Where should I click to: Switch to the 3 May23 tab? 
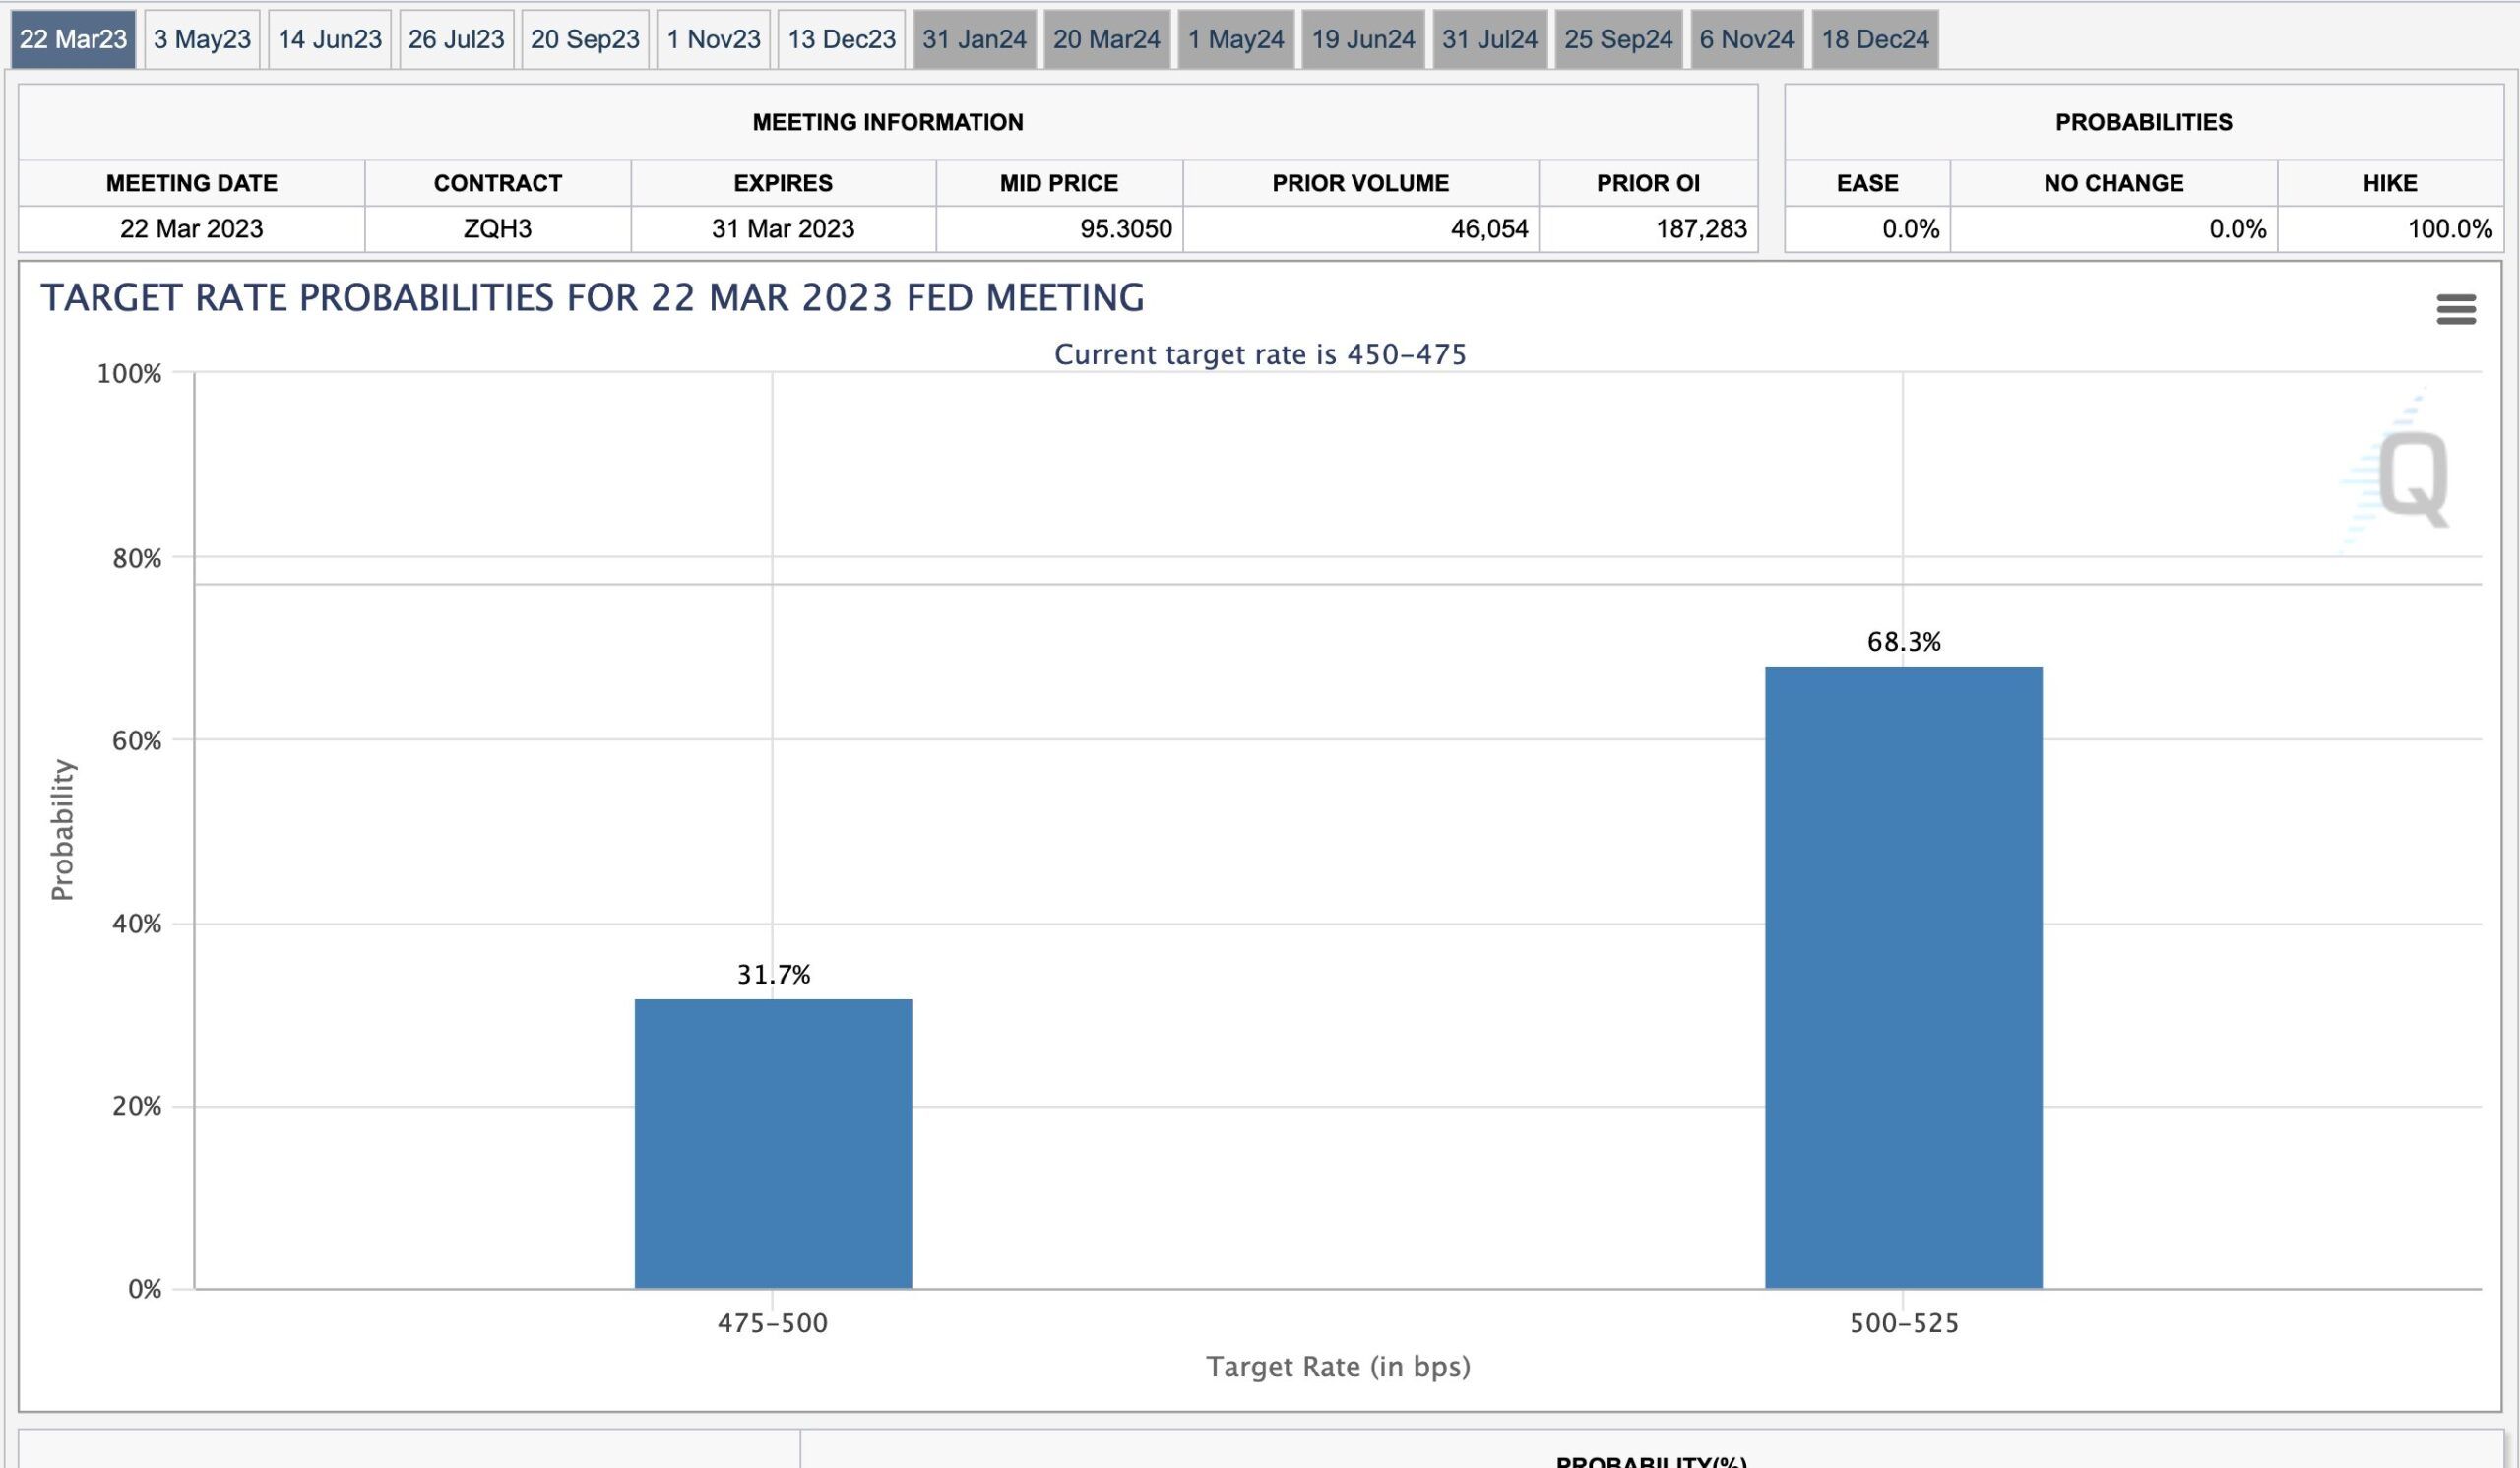tap(202, 40)
